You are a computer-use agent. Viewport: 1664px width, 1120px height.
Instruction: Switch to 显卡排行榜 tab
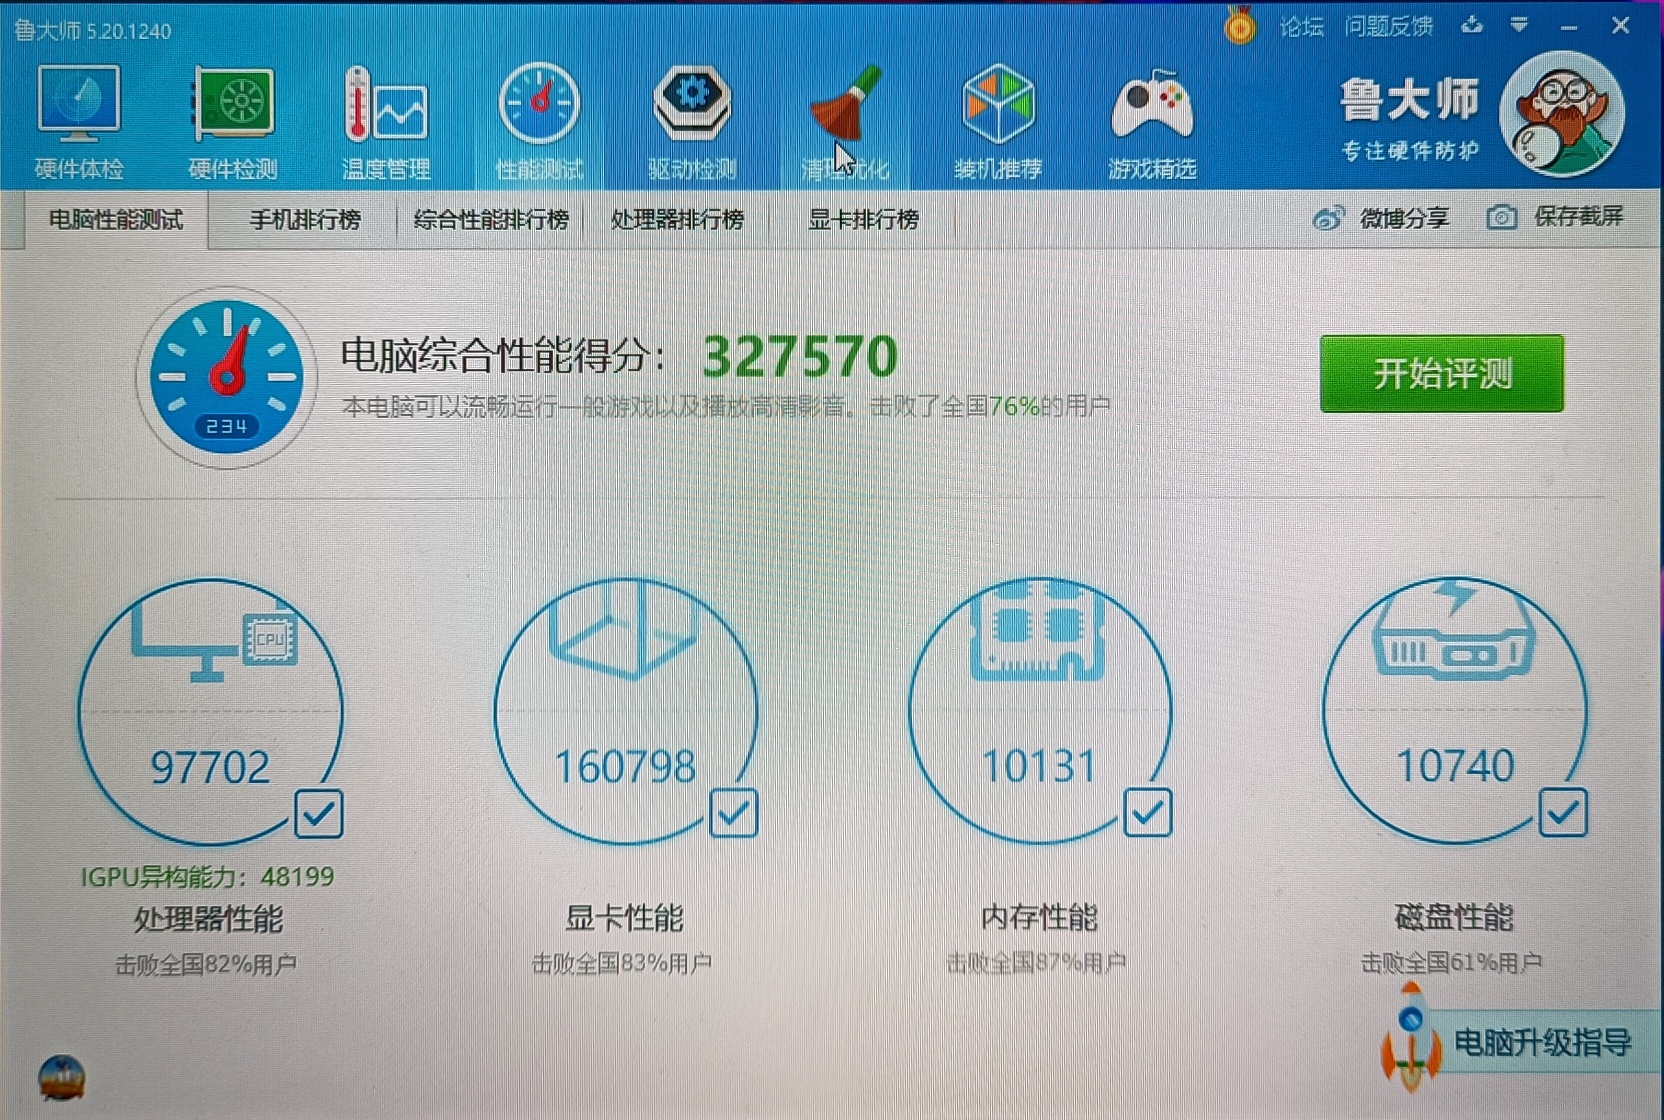coord(863,220)
